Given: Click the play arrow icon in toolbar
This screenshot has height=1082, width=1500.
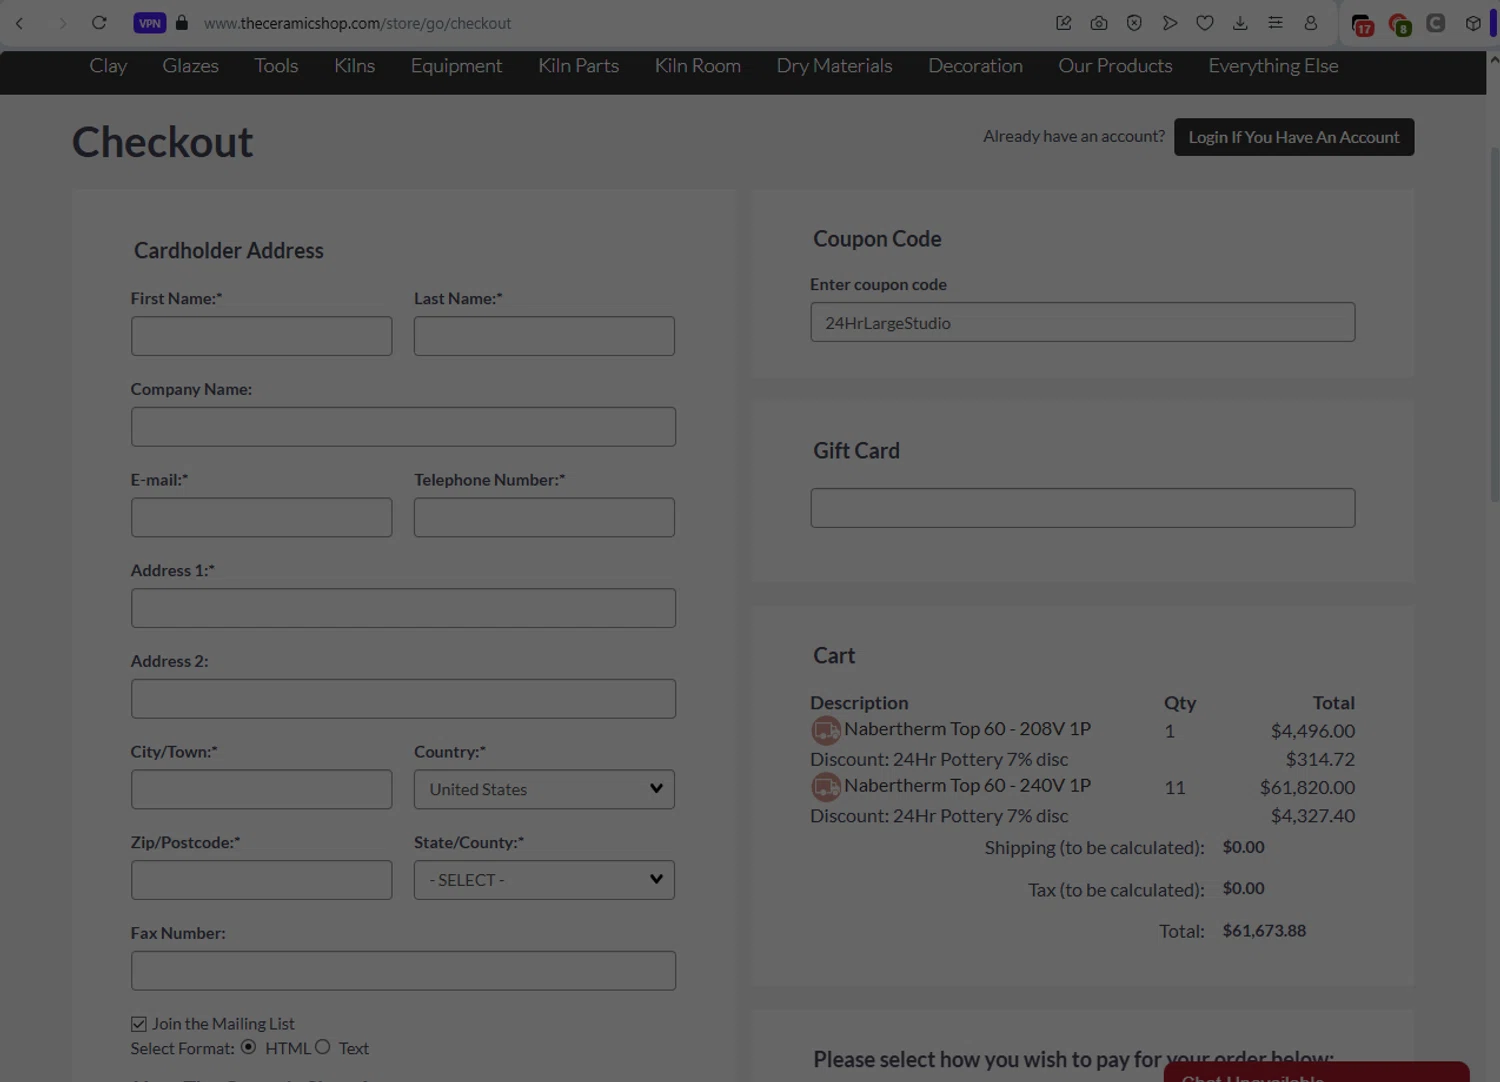Looking at the screenshot, I should tap(1169, 23).
